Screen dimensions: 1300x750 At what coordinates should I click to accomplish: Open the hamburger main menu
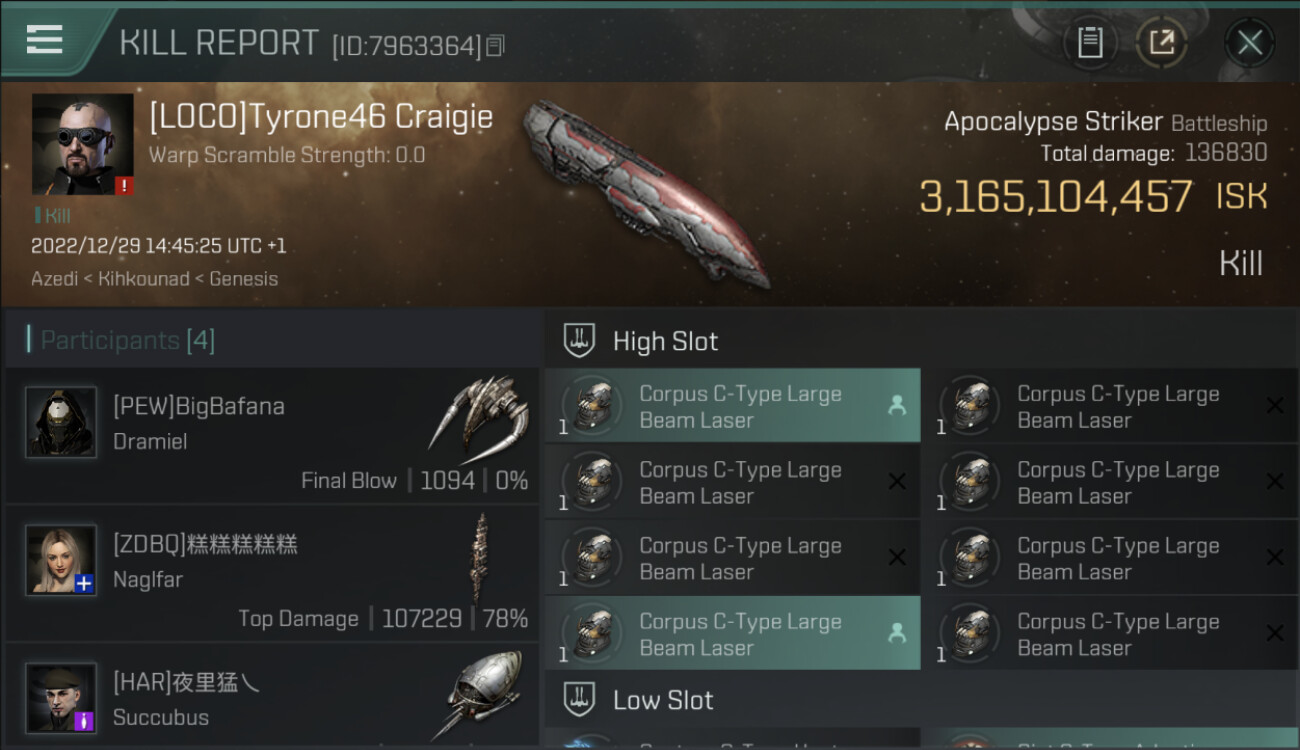pyautogui.click(x=45, y=41)
